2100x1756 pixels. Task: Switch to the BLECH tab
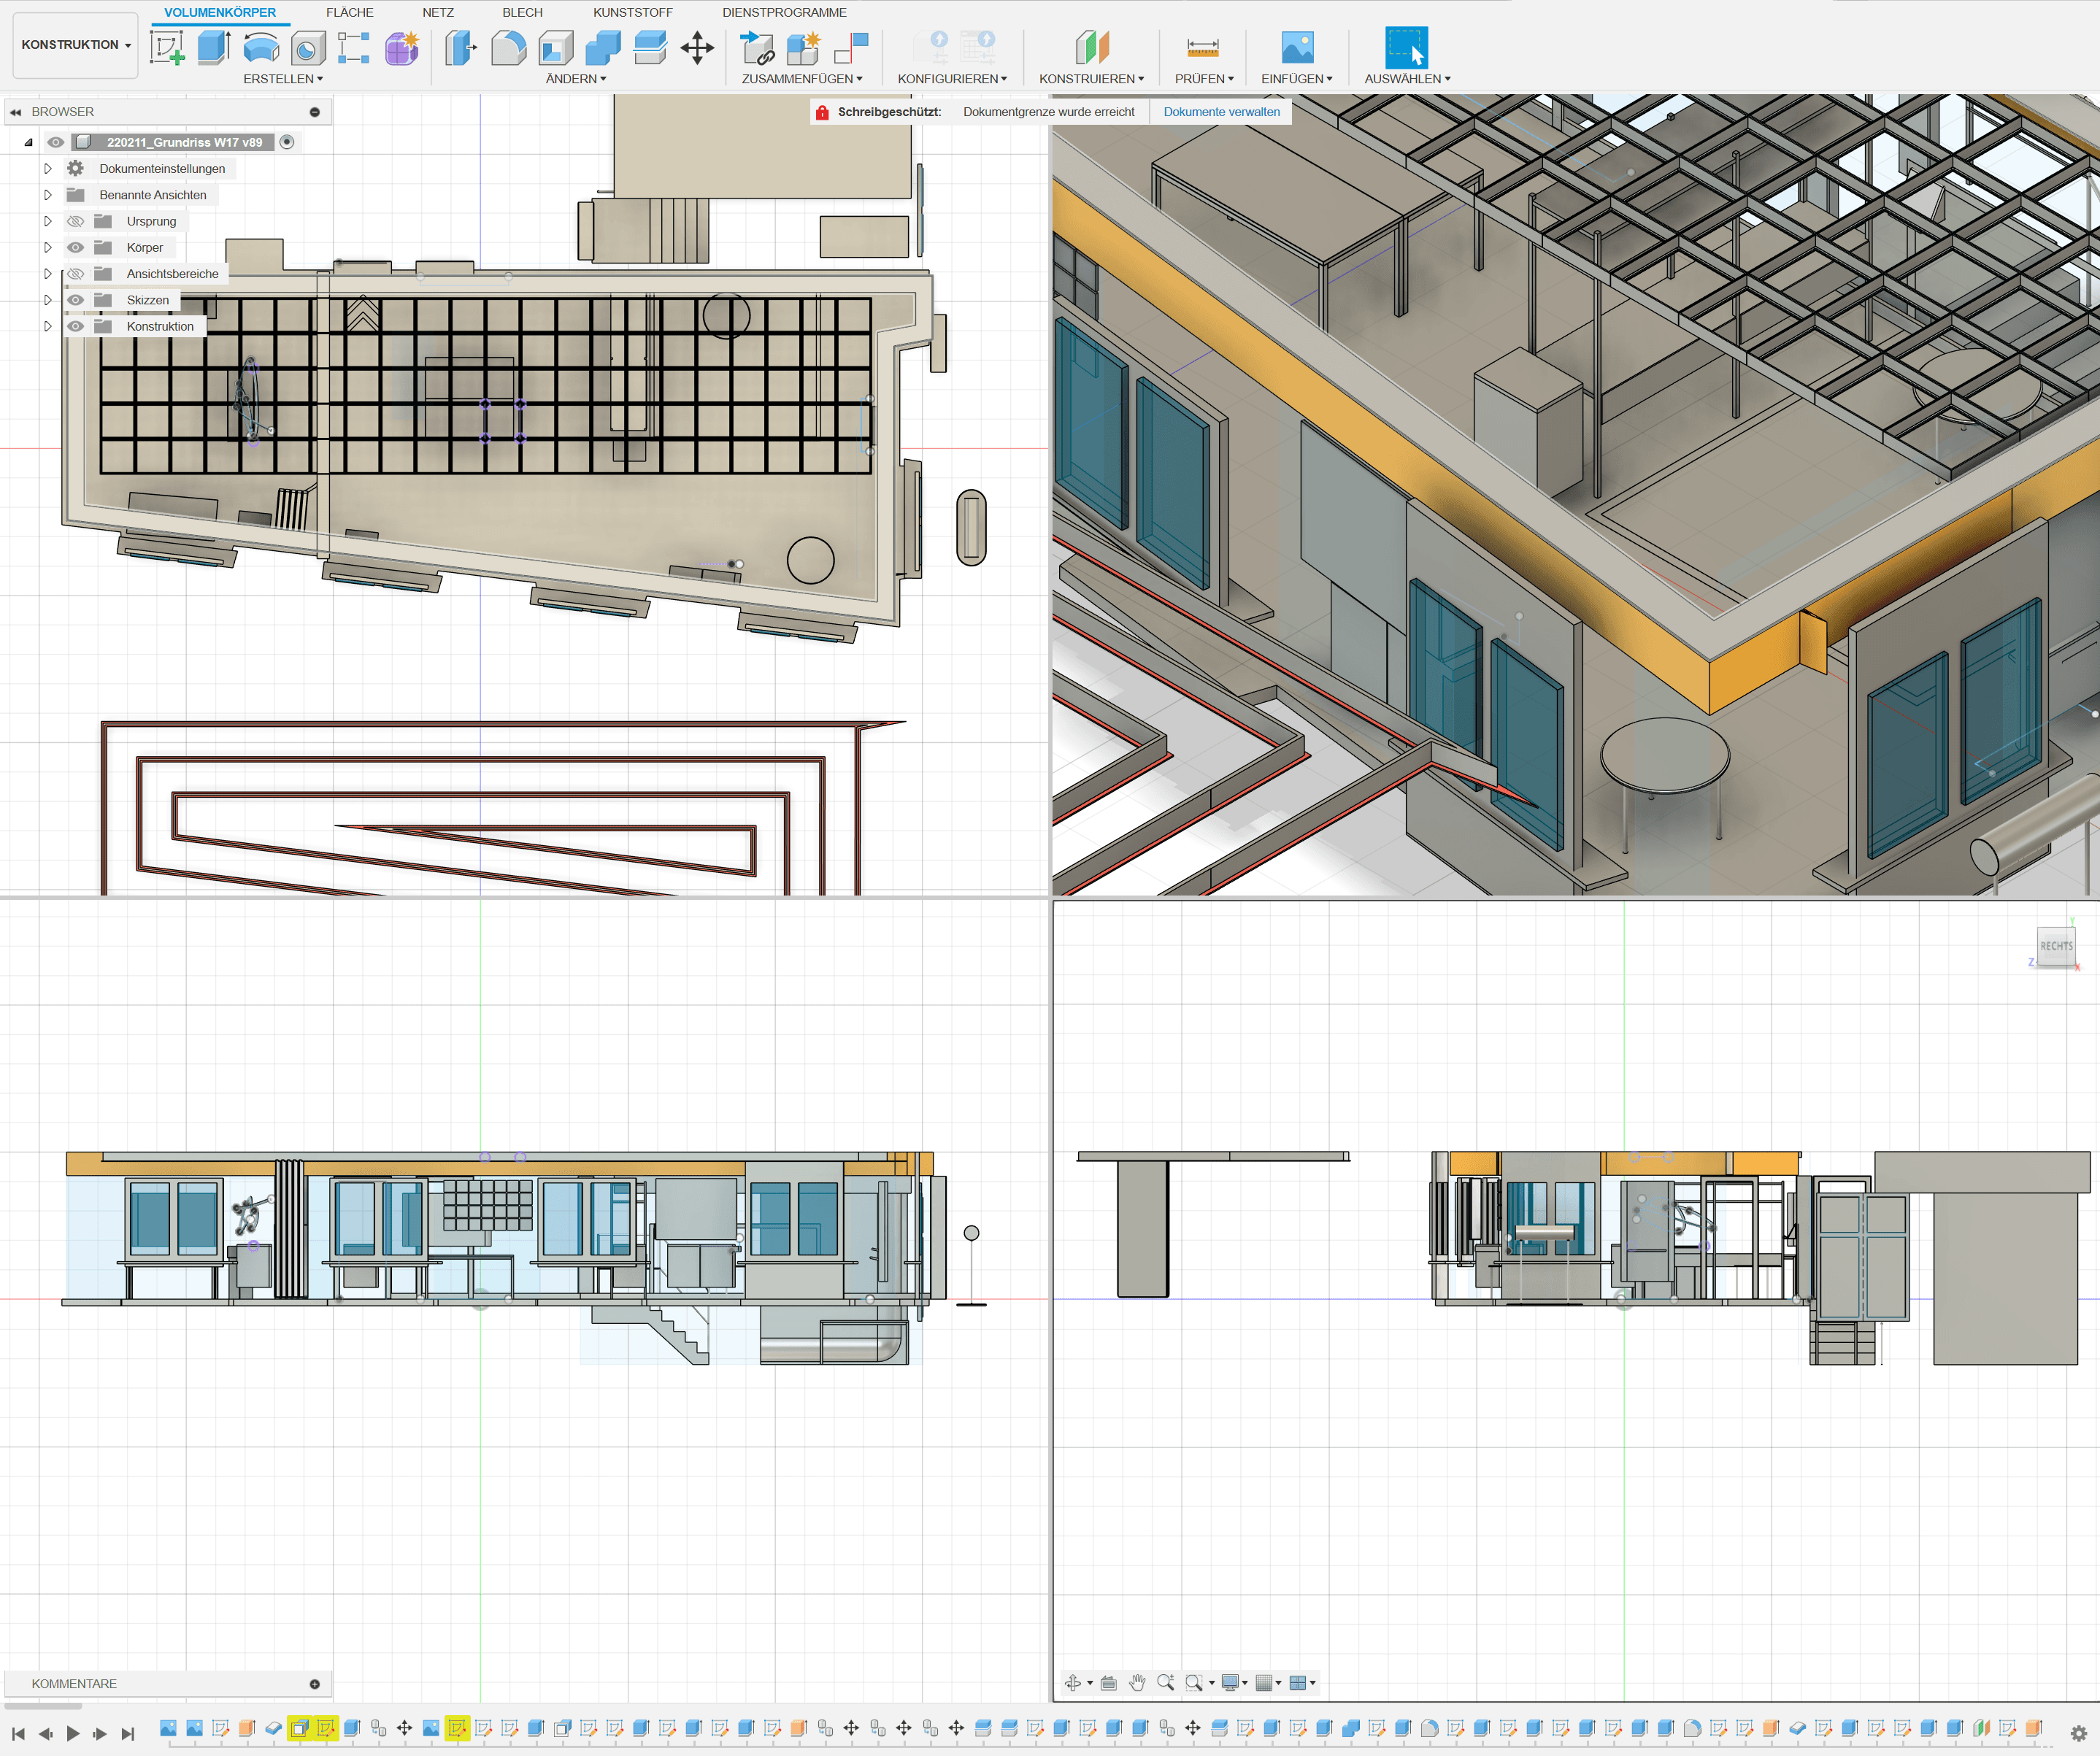point(522,13)
